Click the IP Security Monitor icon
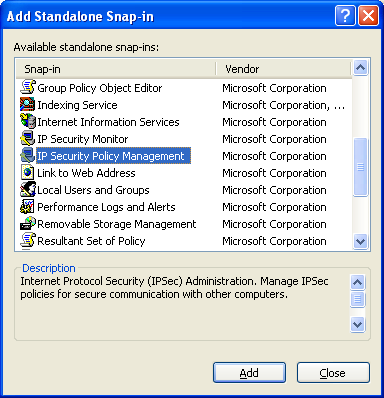Viewport: 384px width, 398px height. click(x=27, y=139)
